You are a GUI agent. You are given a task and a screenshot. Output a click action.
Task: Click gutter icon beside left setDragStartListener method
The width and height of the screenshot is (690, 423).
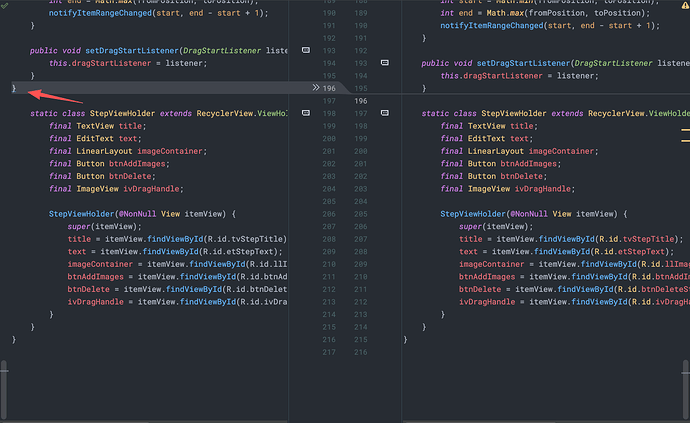(306, 50)
